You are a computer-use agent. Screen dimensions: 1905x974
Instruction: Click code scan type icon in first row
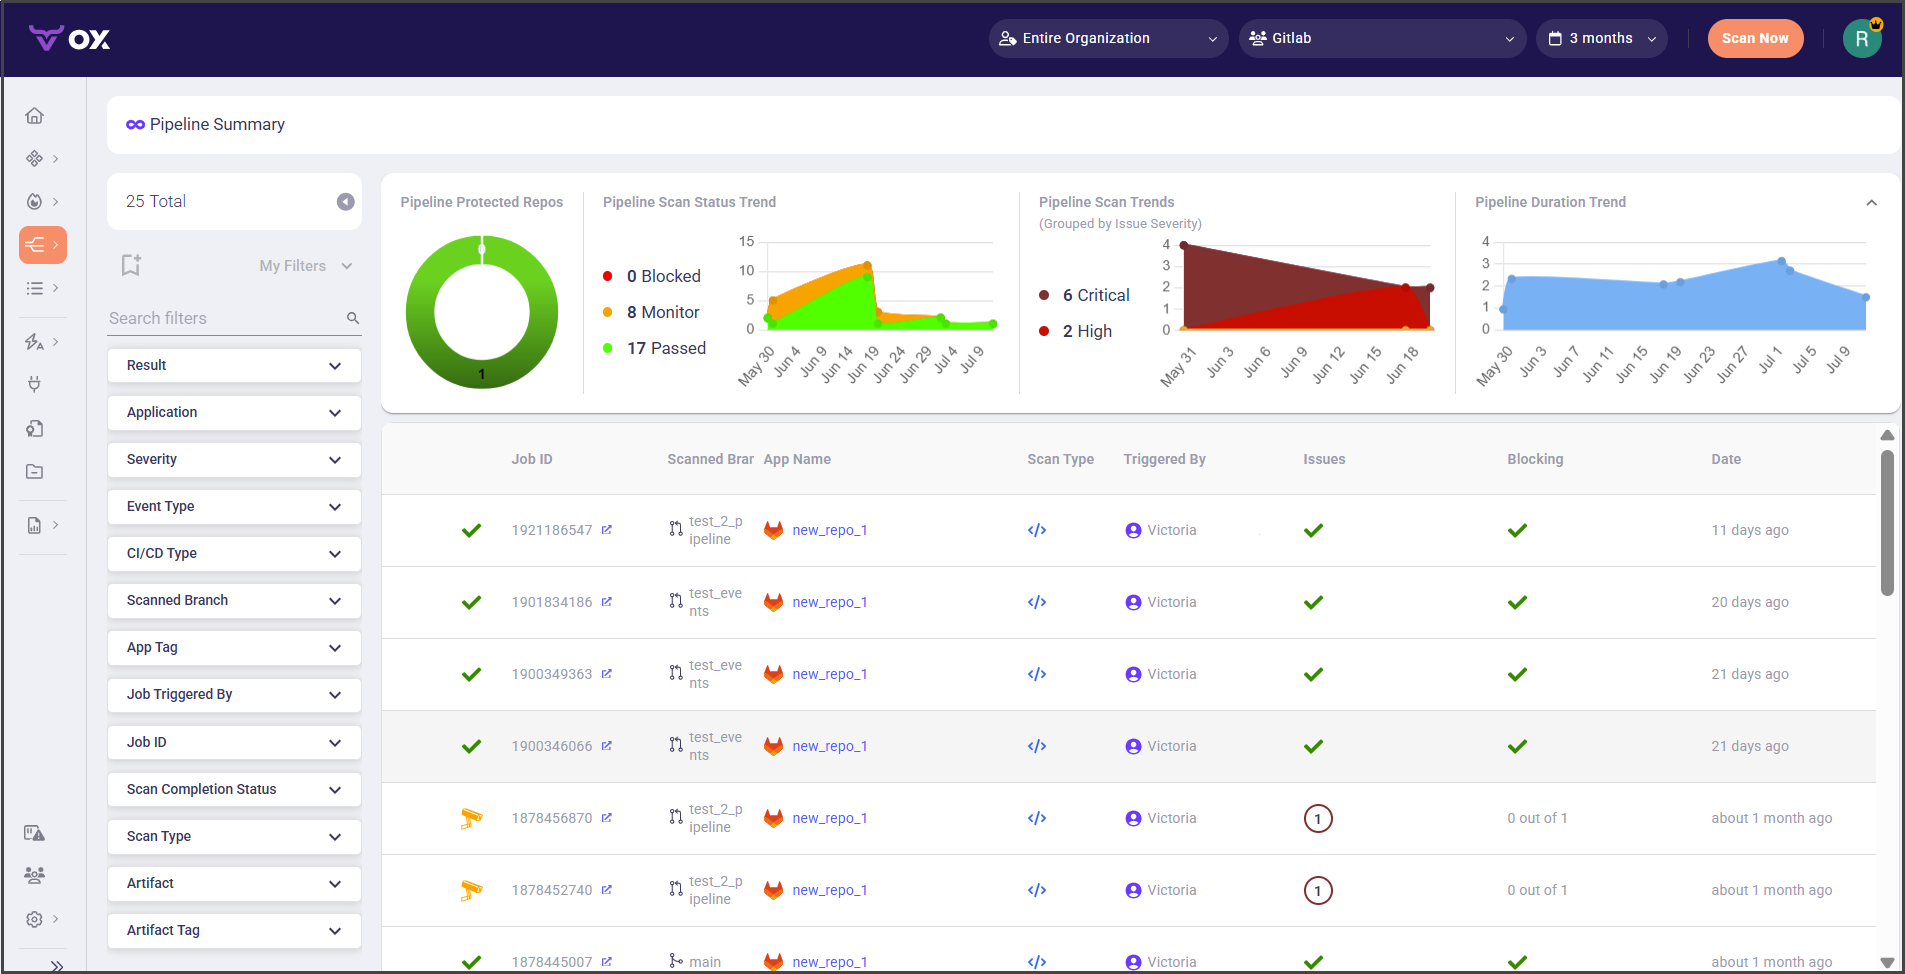[1037, 530]
